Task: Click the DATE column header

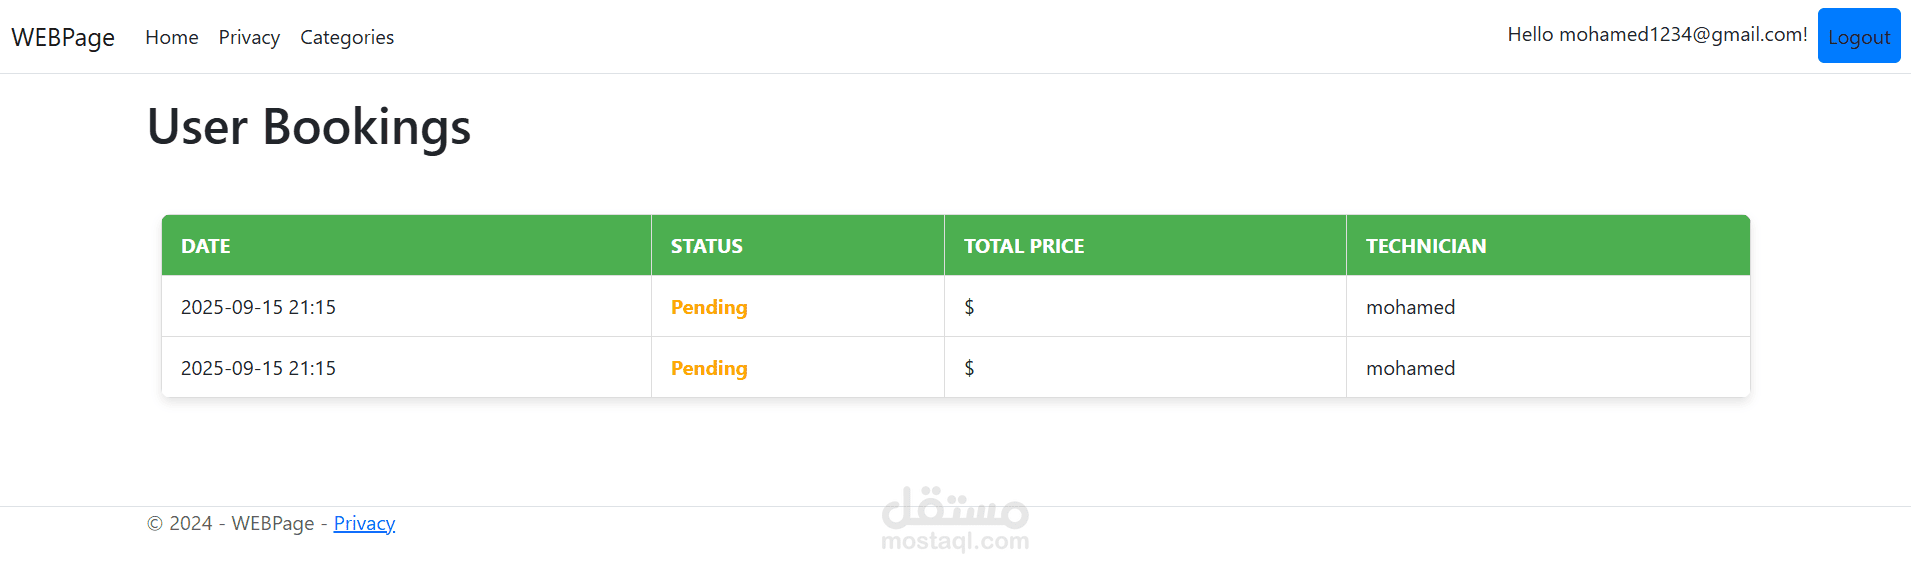Action: pos(205,246)
